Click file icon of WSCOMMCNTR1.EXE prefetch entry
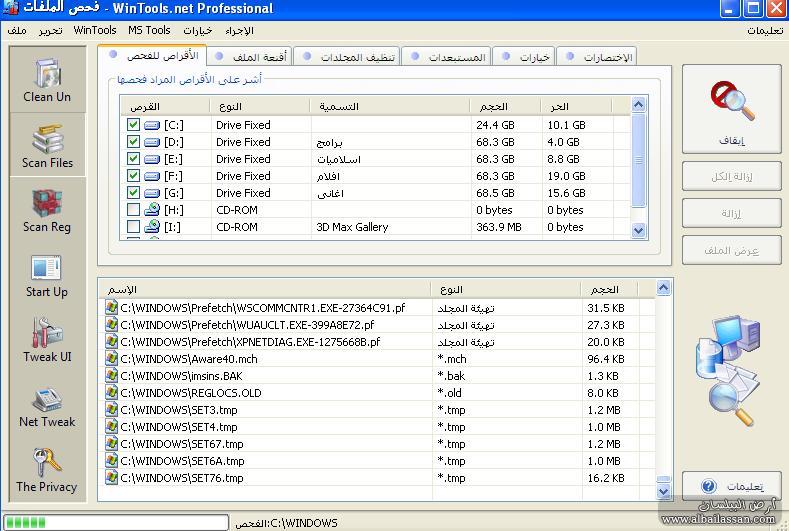 tap(111, 308)
